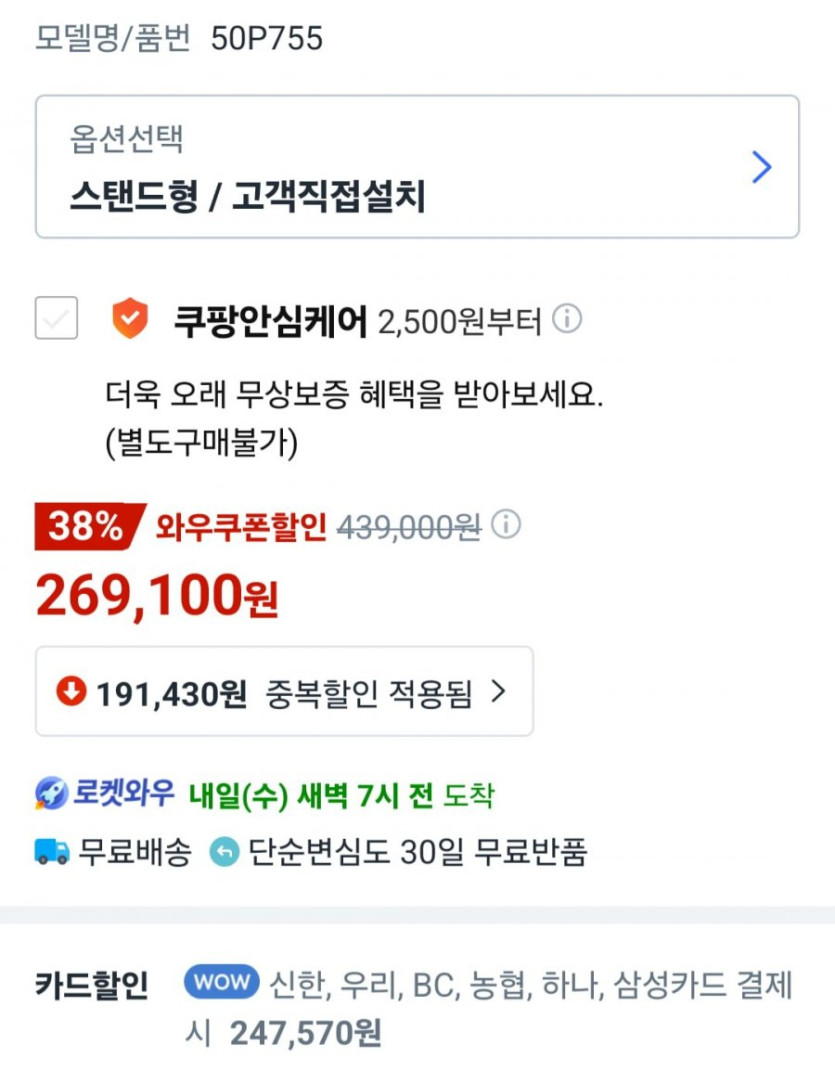Click the teal free-return arrow icon
835x1071 pixels.
(224, 852)
